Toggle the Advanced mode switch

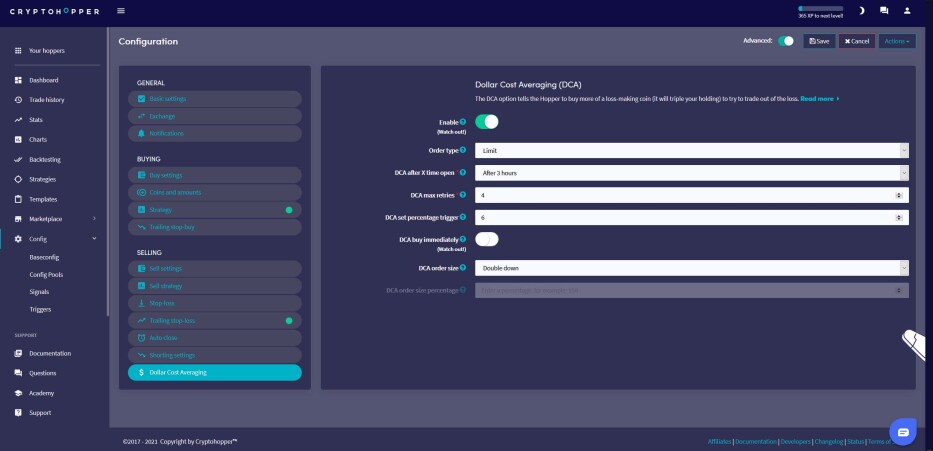(786, 41)
